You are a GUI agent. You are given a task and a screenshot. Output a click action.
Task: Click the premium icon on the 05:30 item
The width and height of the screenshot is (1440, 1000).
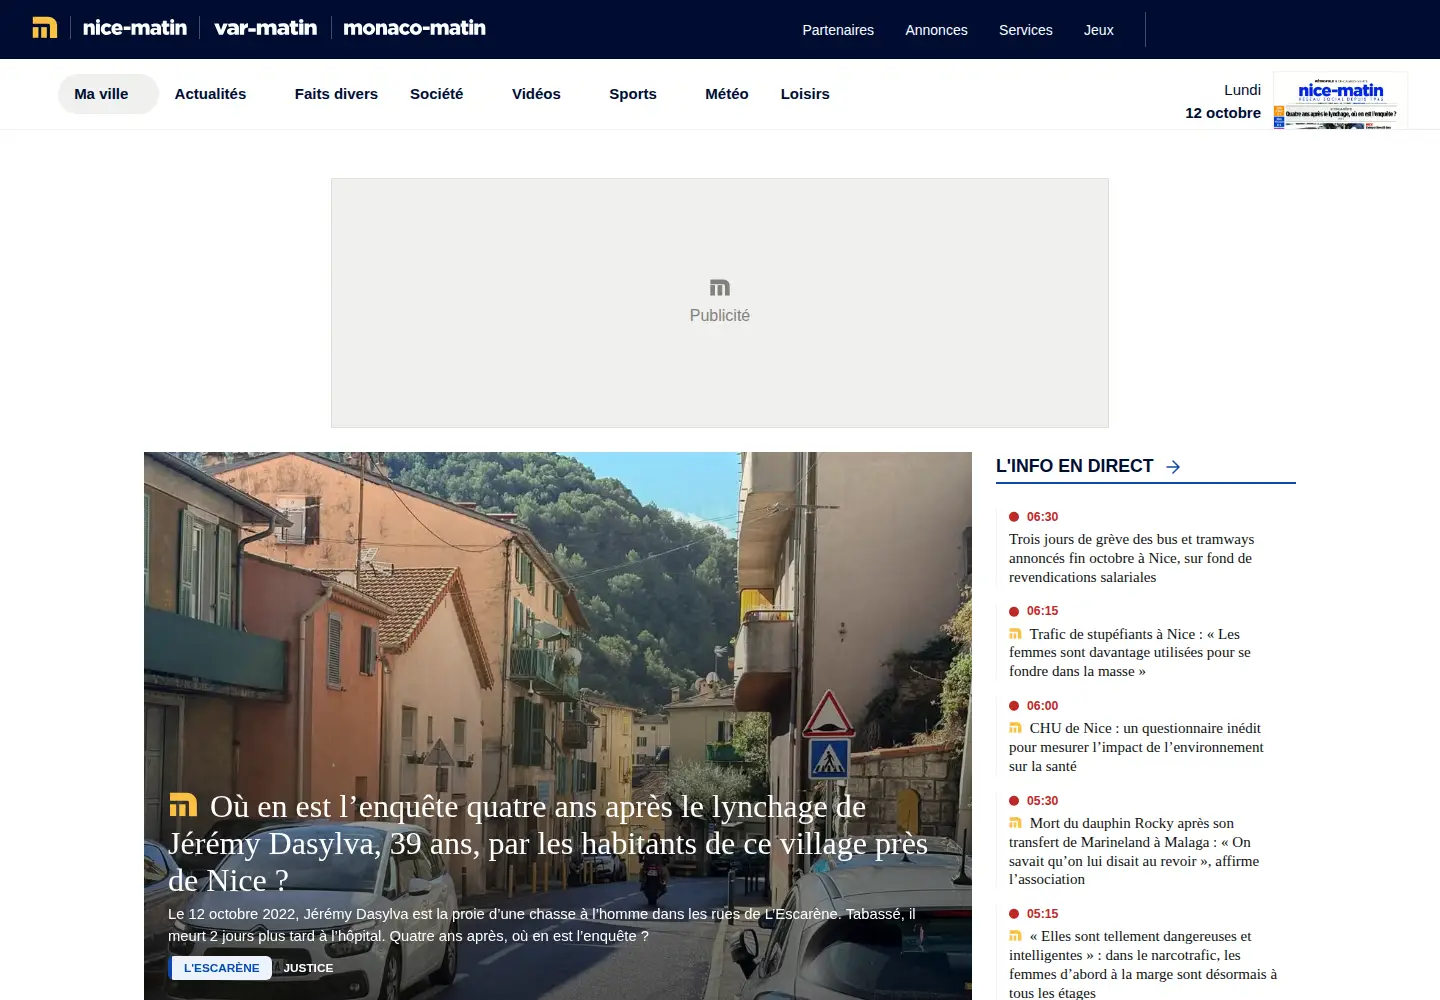(1015, 823)
